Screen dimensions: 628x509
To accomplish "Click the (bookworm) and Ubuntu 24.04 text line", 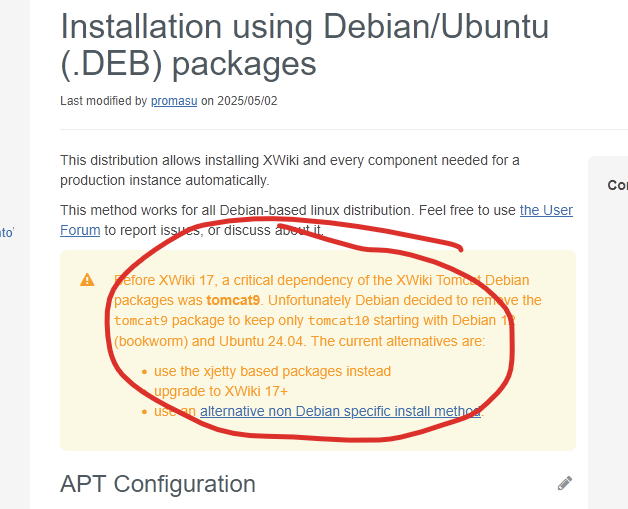I will click(x=299, y=341).
